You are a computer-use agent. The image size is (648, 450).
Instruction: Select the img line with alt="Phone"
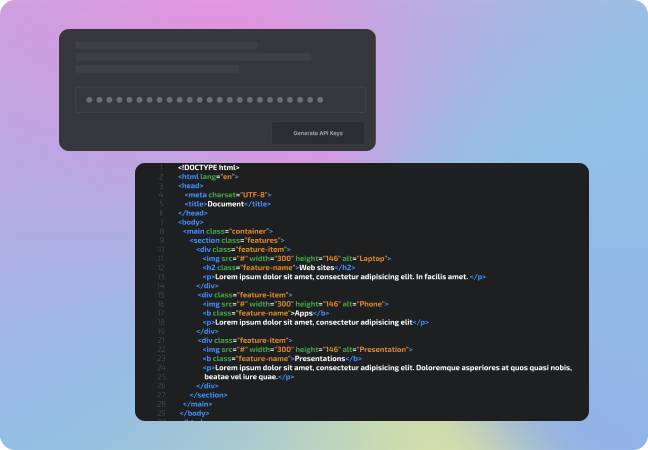point(295,304)
